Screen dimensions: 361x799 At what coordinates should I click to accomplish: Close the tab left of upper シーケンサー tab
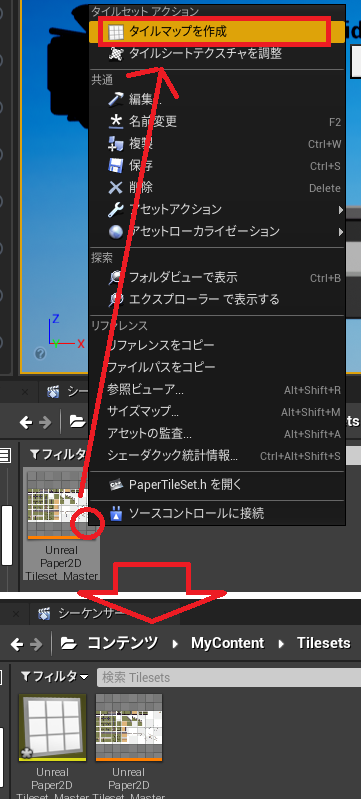tap(25, 392)
